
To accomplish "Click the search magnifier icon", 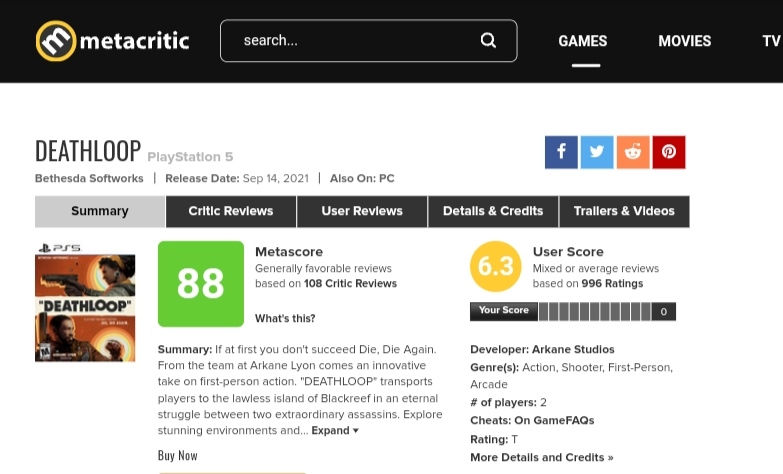I will click(488, 41).
